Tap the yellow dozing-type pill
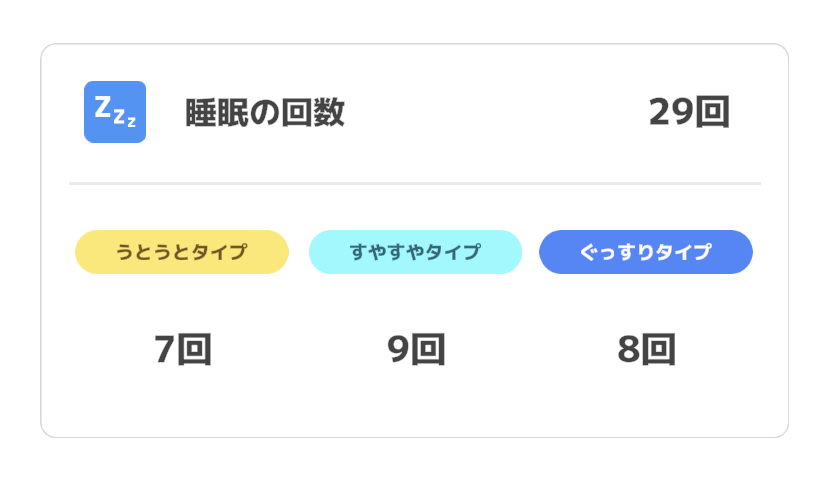This screenshot has width=828, height=478. pyautogui.click(x=182, y=252)
